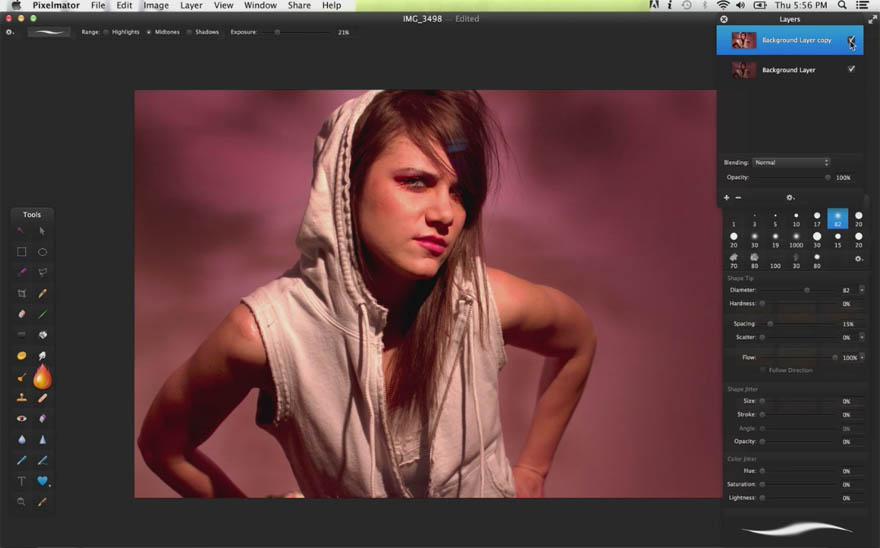Viewport: 880px width, 548px height.
Task: Open brush collection gear menu below presets
Action: [x=858, y=259]
